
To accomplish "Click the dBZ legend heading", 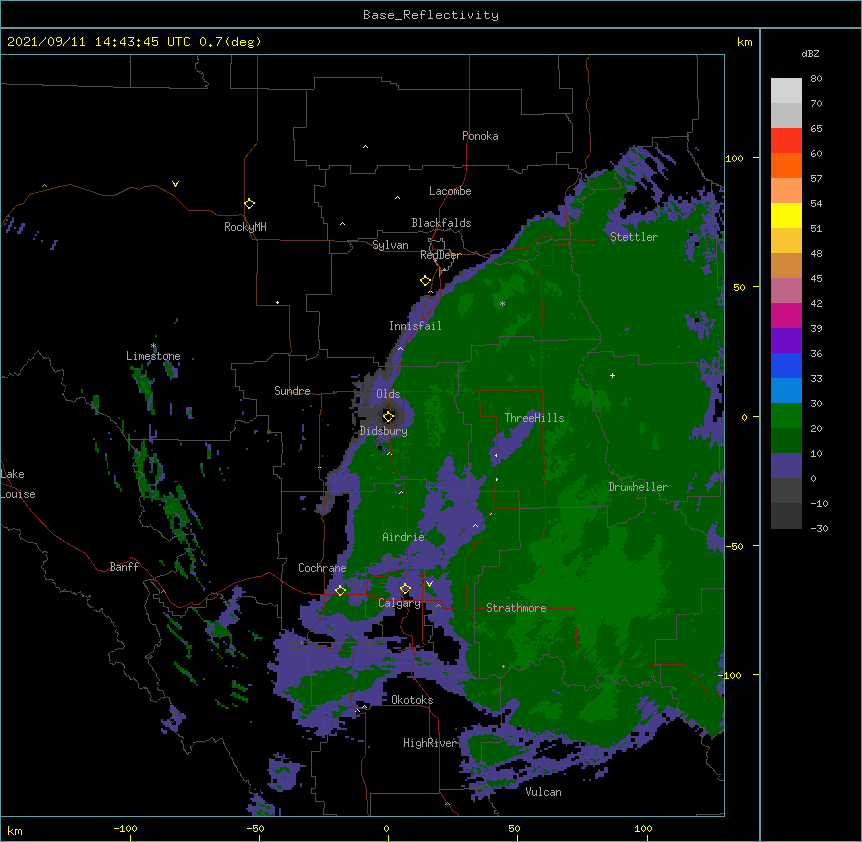I will pyautogui.click(x=810, y=54).
